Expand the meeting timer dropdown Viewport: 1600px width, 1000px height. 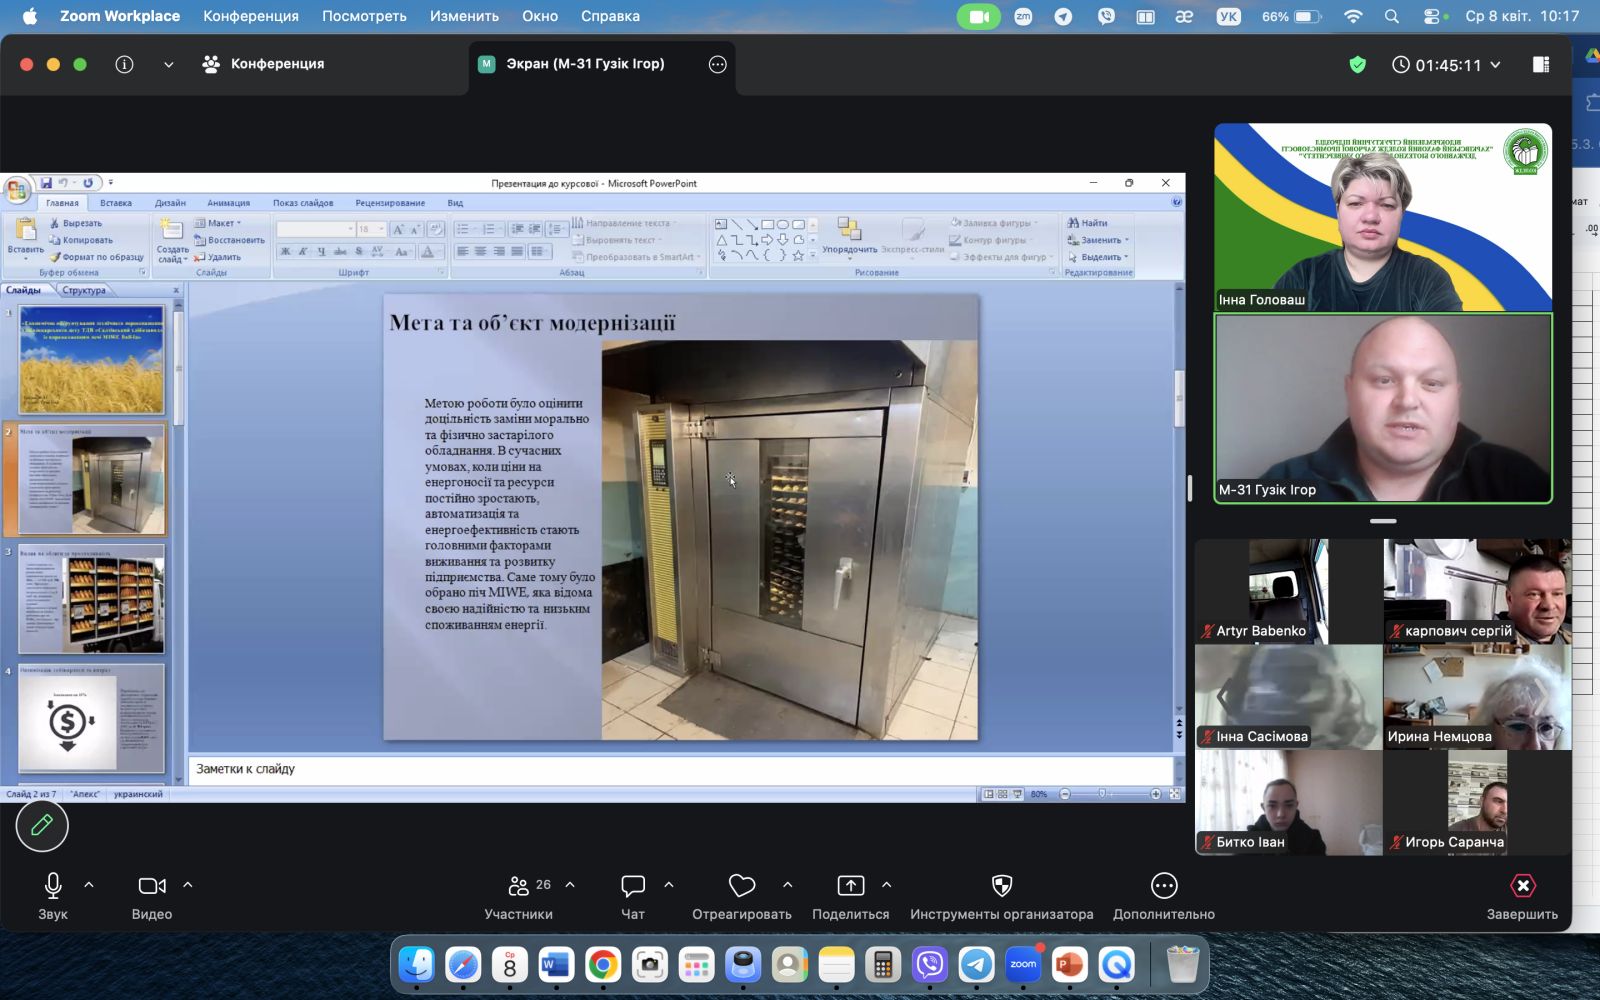coord(1495,65)
